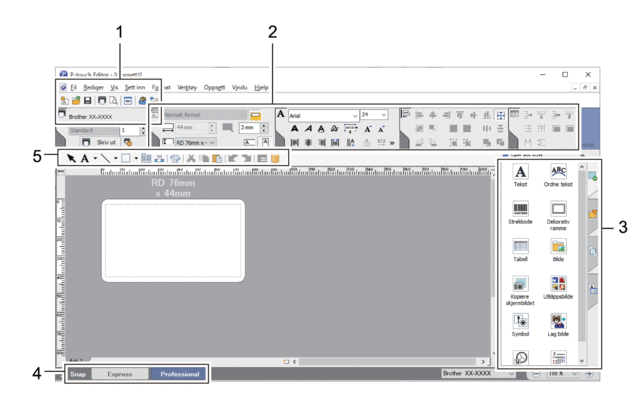Viewport: 629px width, 399px height.
Task: Click the Symbol insert icon
Action: tap(520, 324)
